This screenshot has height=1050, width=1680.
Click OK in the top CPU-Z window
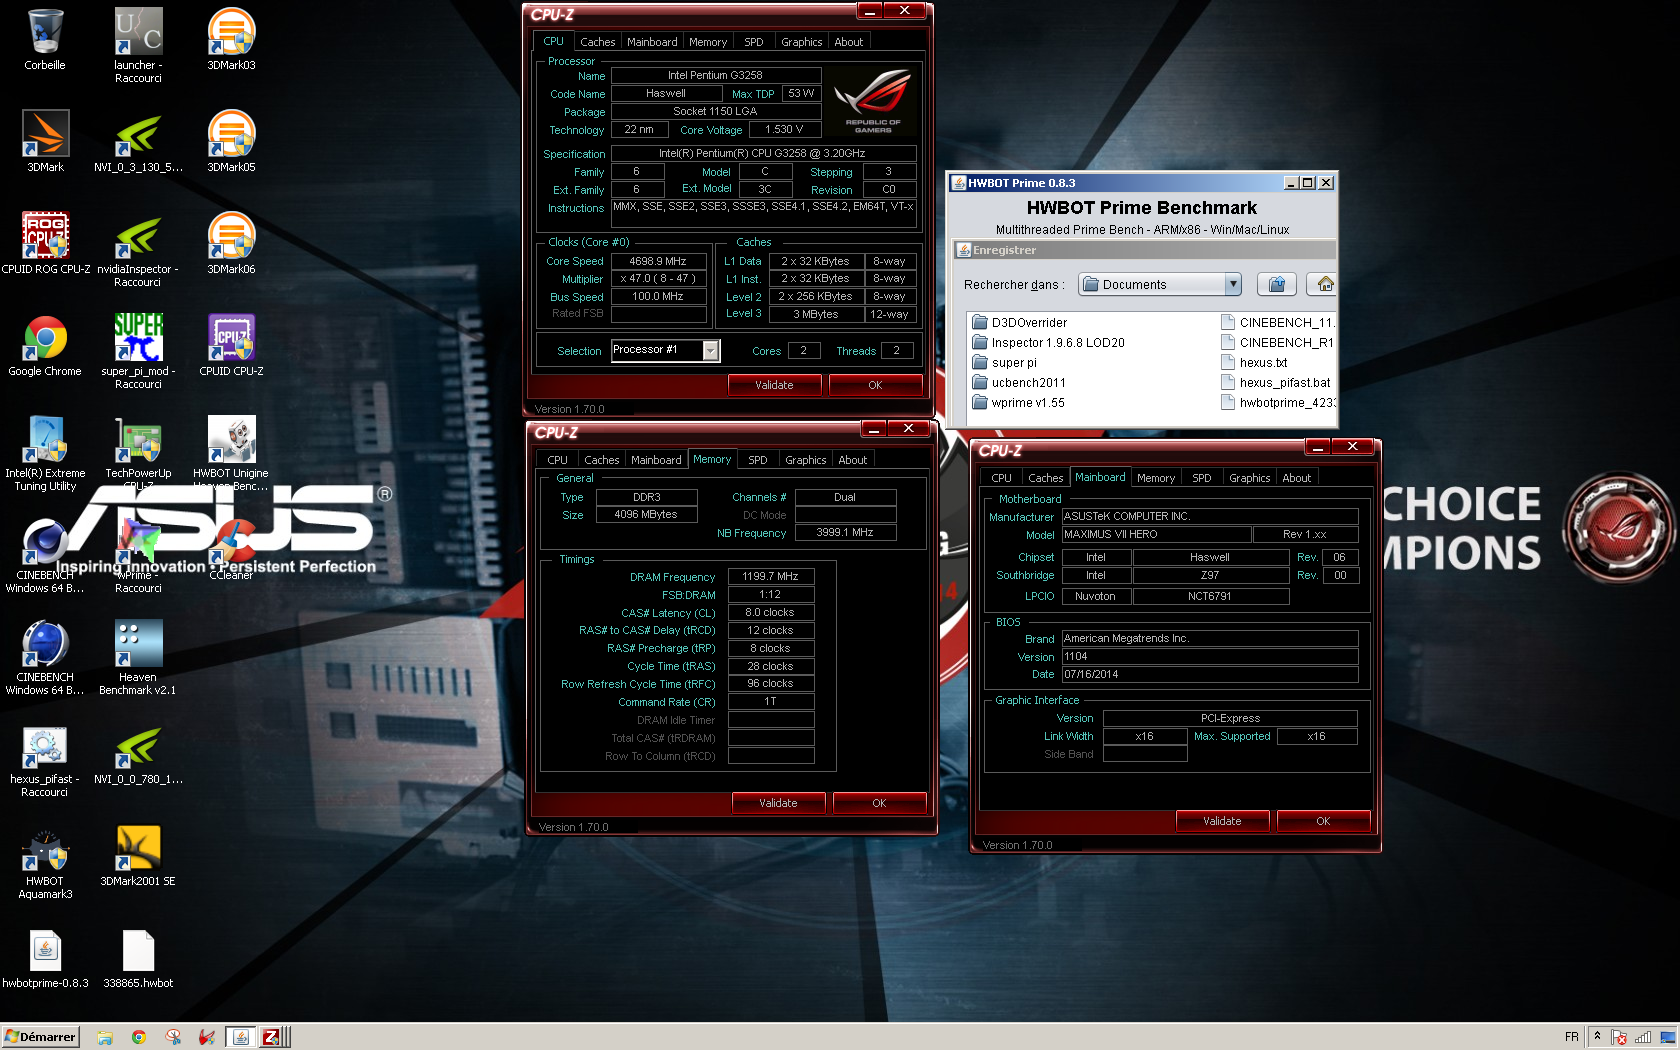click(x=875, y=385)
